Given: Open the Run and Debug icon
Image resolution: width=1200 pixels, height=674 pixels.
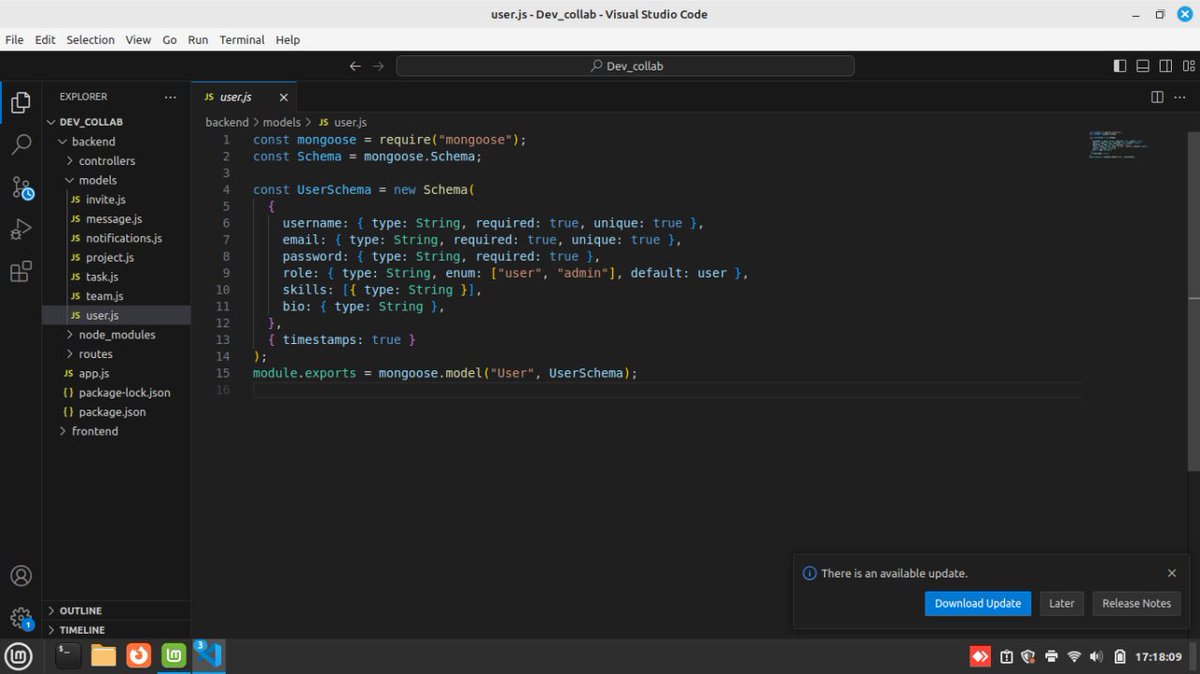Looking at the screenshot, I should tap(21, 229).
